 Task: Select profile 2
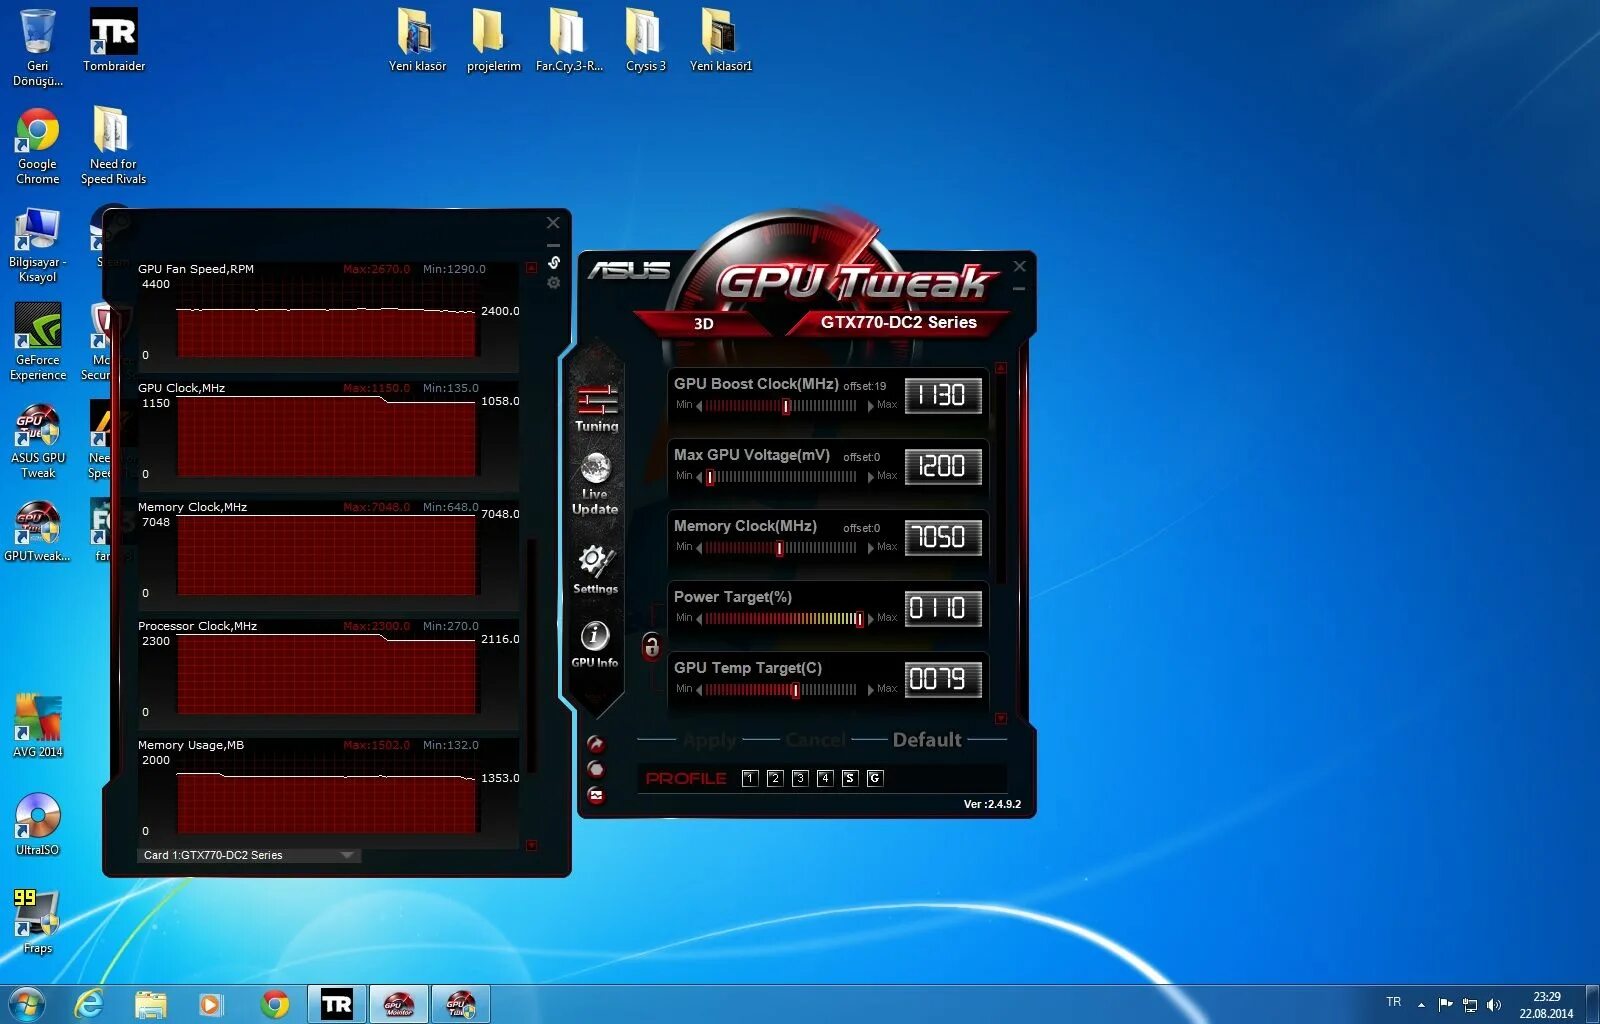775,778
